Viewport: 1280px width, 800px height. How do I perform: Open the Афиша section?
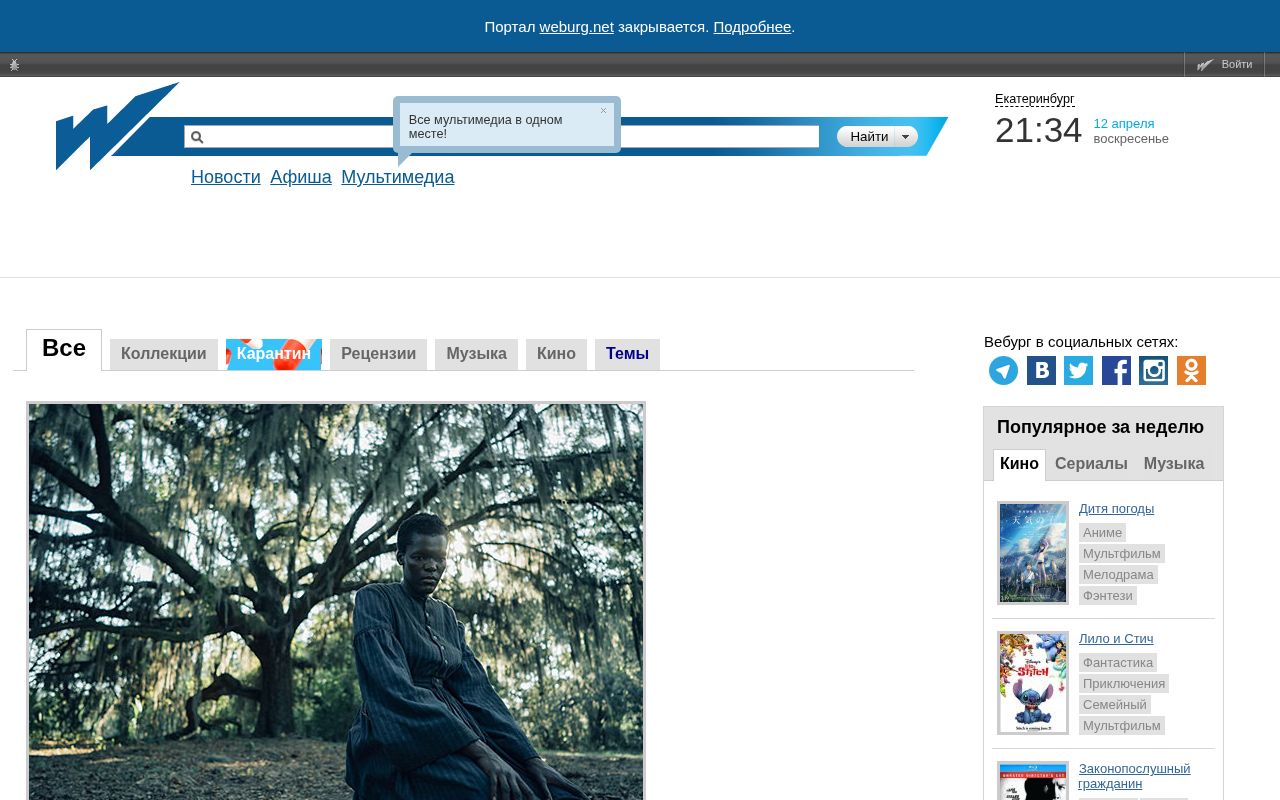(301, 177)
